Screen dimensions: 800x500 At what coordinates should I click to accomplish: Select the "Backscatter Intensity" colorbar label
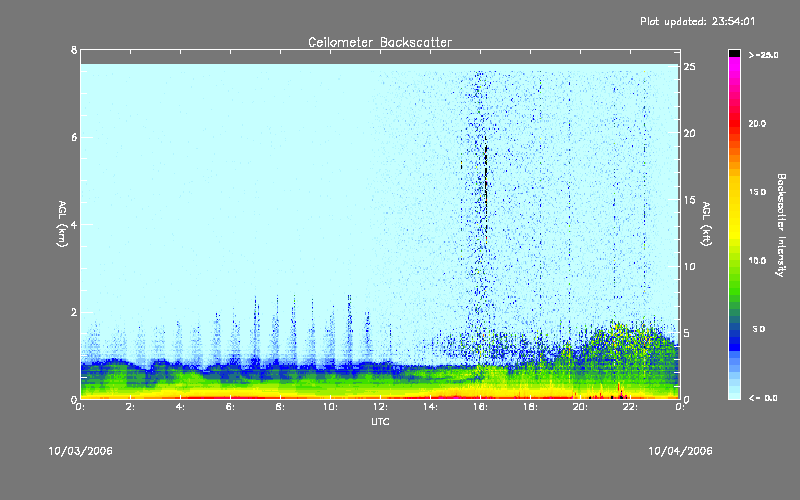[x=781, y=225]
